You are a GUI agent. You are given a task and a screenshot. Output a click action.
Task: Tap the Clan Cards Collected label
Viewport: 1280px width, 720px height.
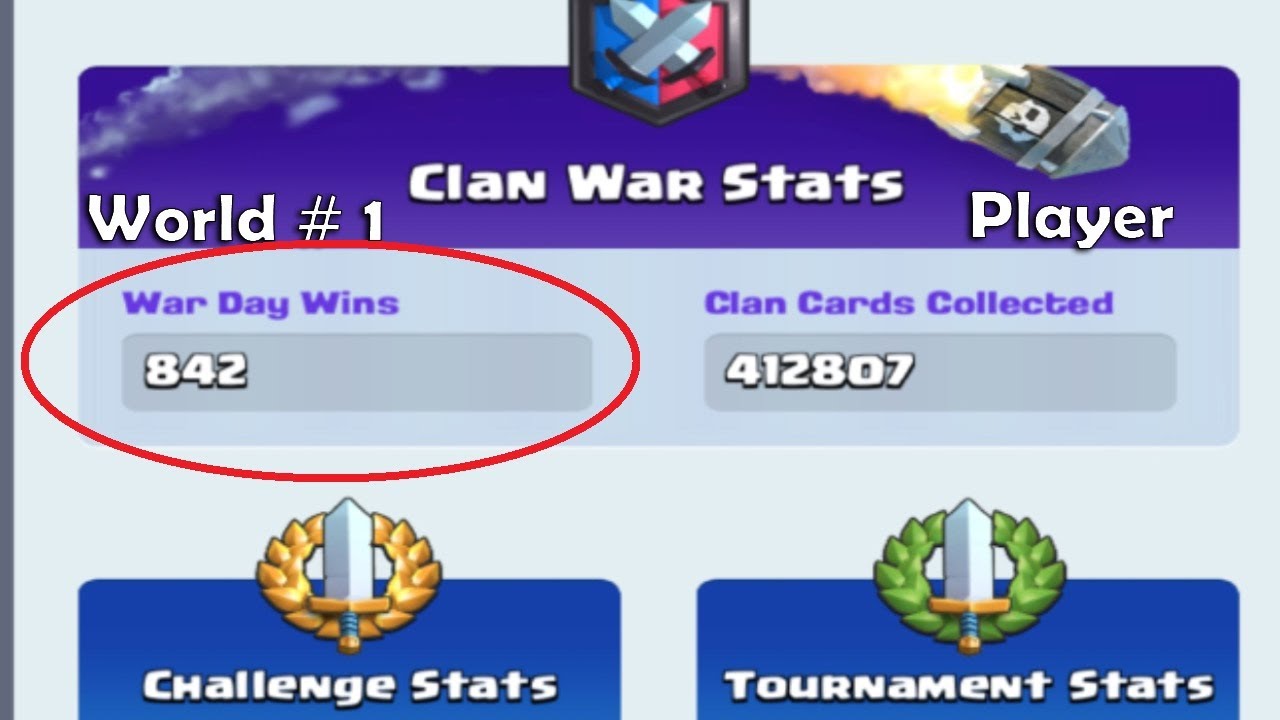[909, 304]
